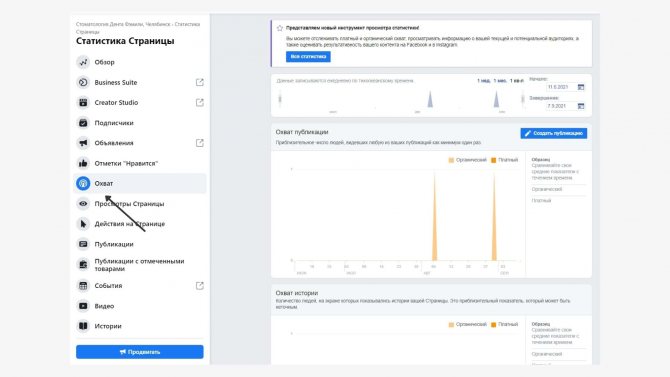Open Business Suite via external link icon

tap(200, 82)
